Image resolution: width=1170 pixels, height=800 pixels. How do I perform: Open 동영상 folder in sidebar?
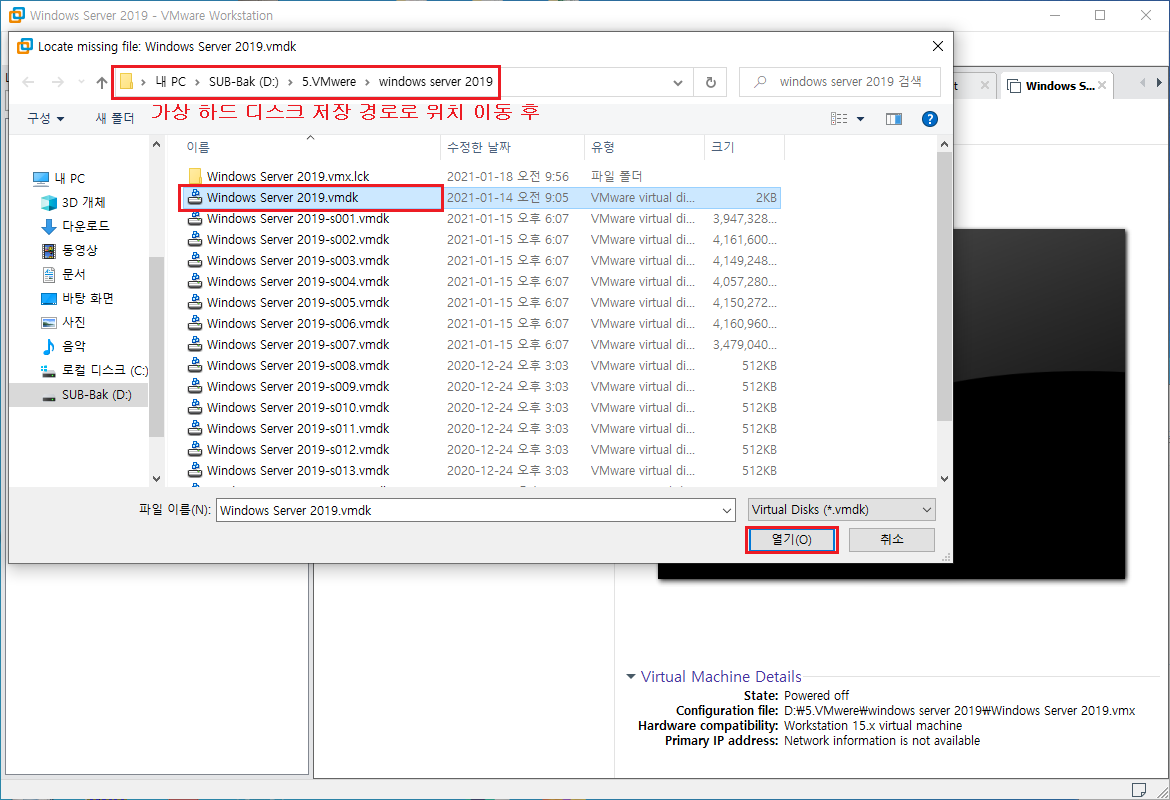(x=69, y=250)
